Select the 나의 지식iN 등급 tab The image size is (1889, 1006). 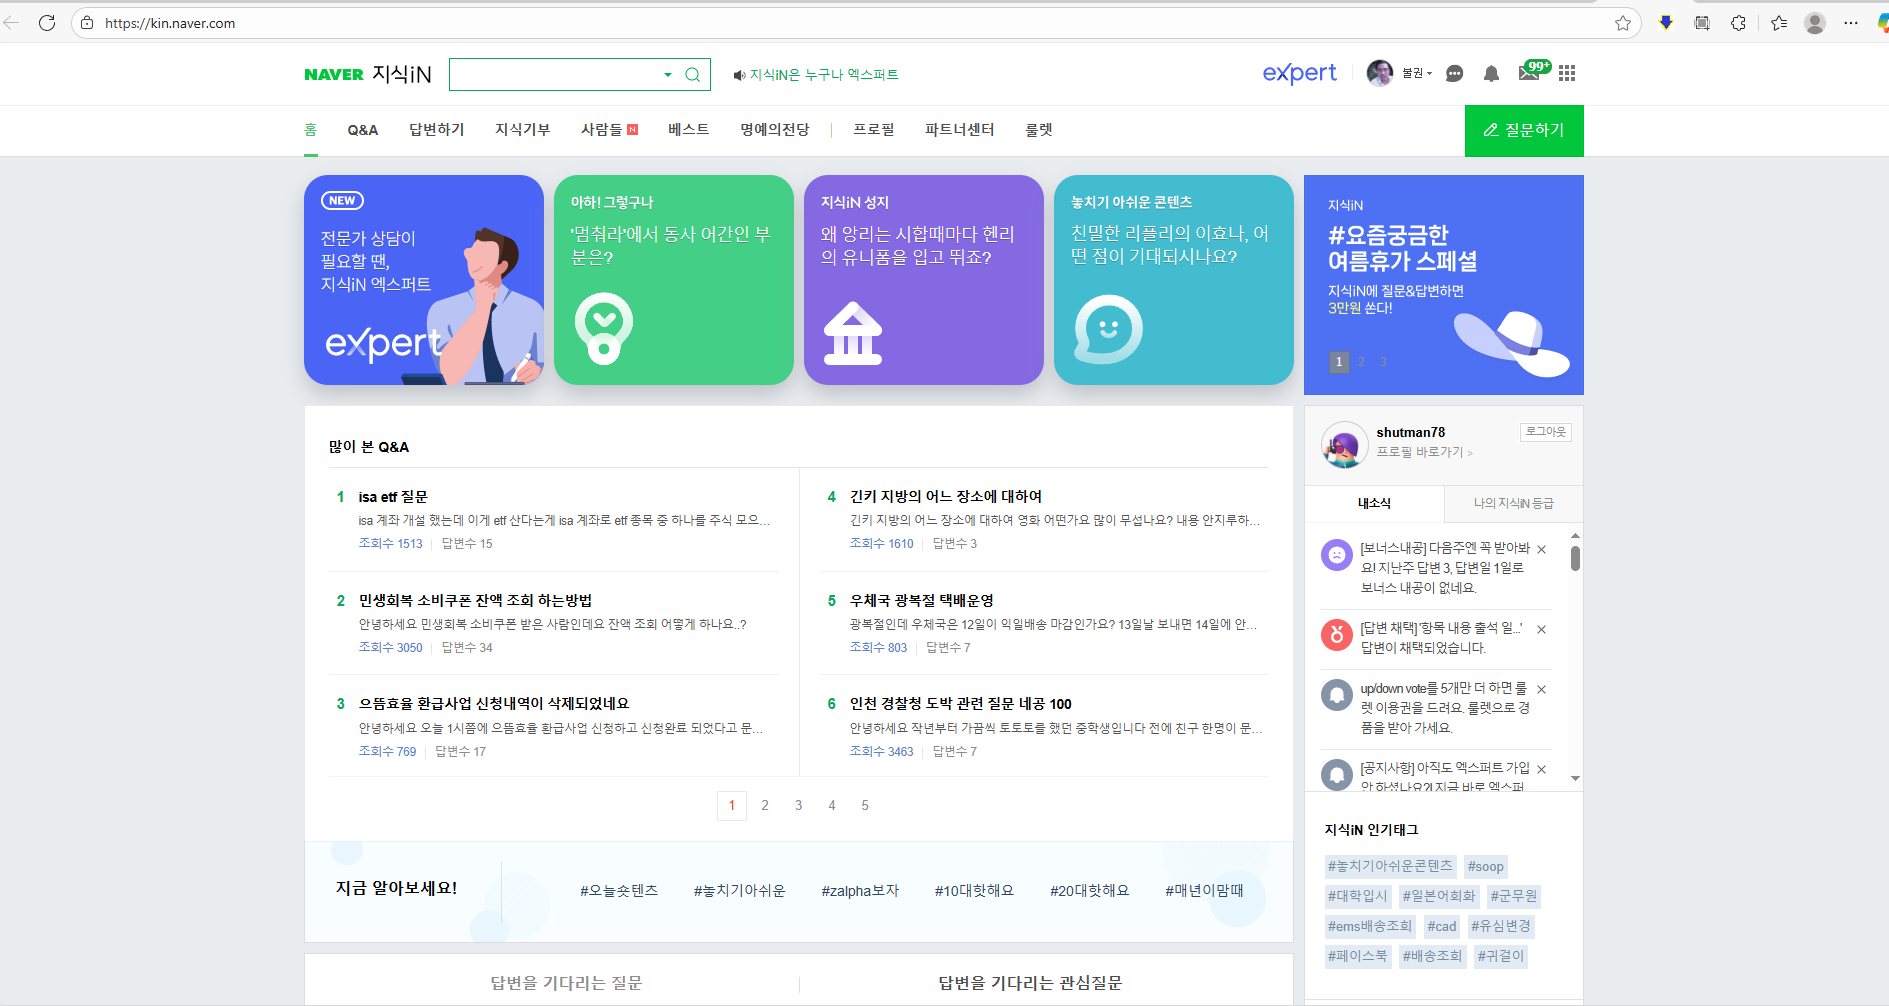pyautogui.click(x=1514, y=503)
